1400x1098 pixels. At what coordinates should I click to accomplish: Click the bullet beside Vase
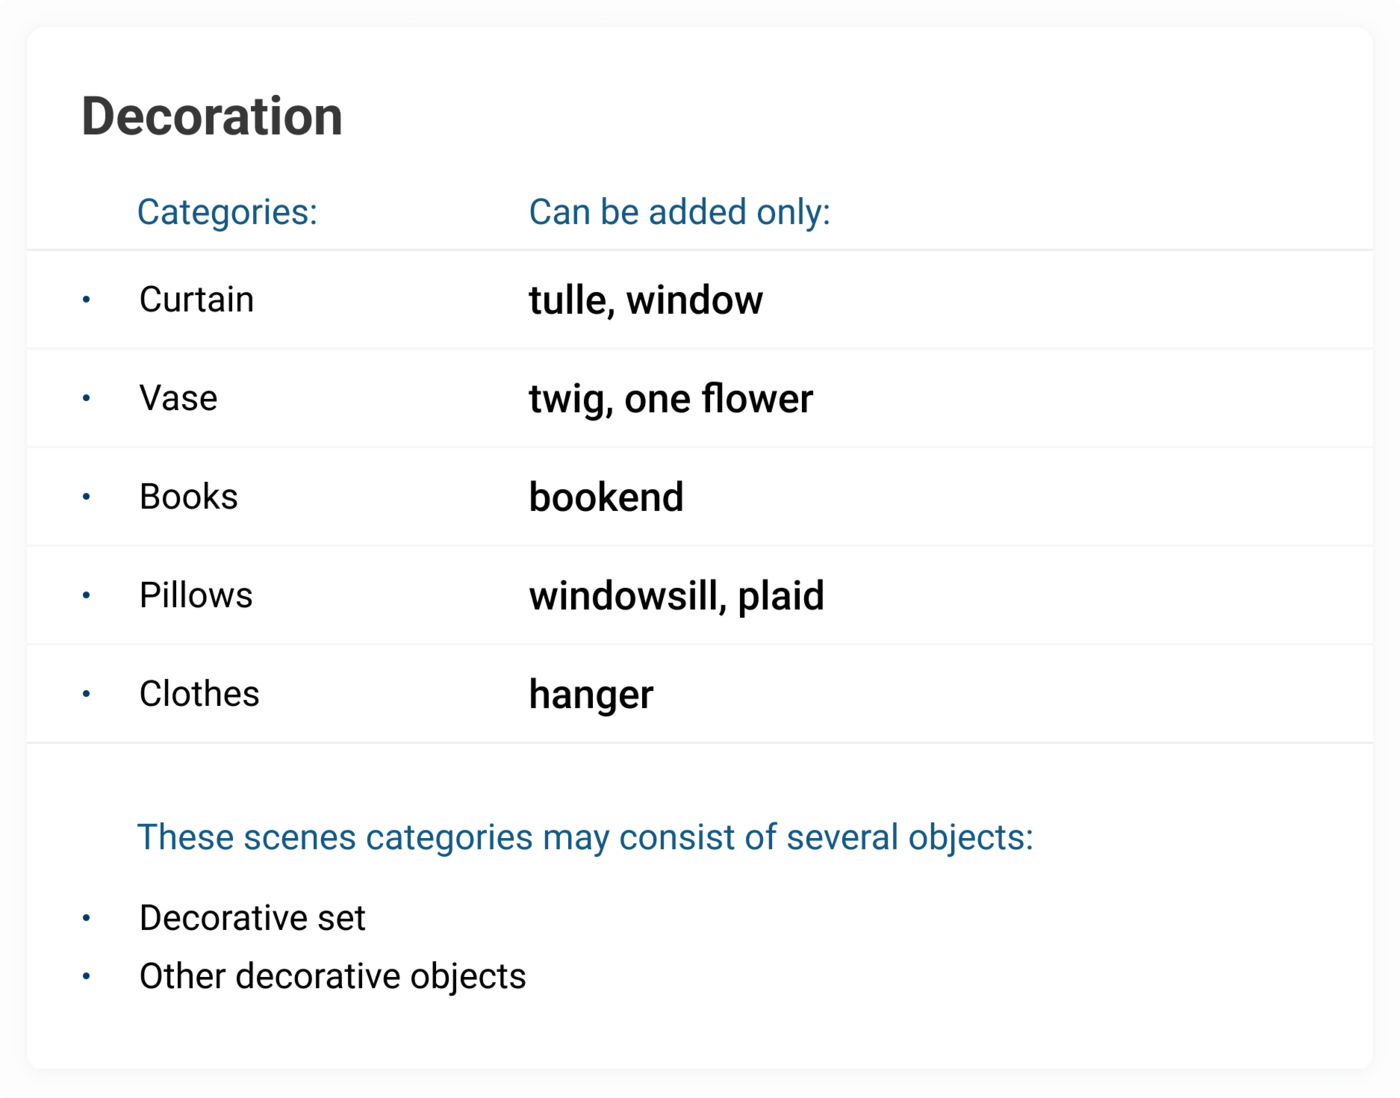click(x=86, y=398)
